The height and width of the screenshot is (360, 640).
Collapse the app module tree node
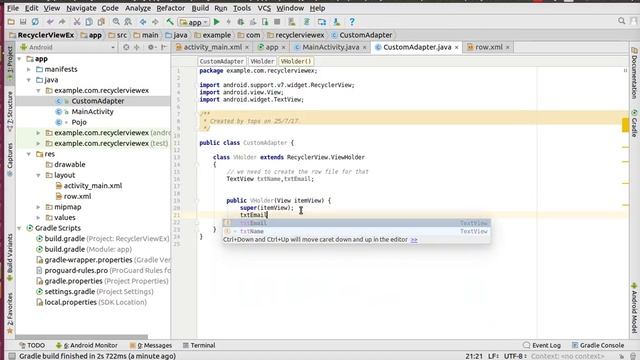pyautogui.click(x=19, y=59)
